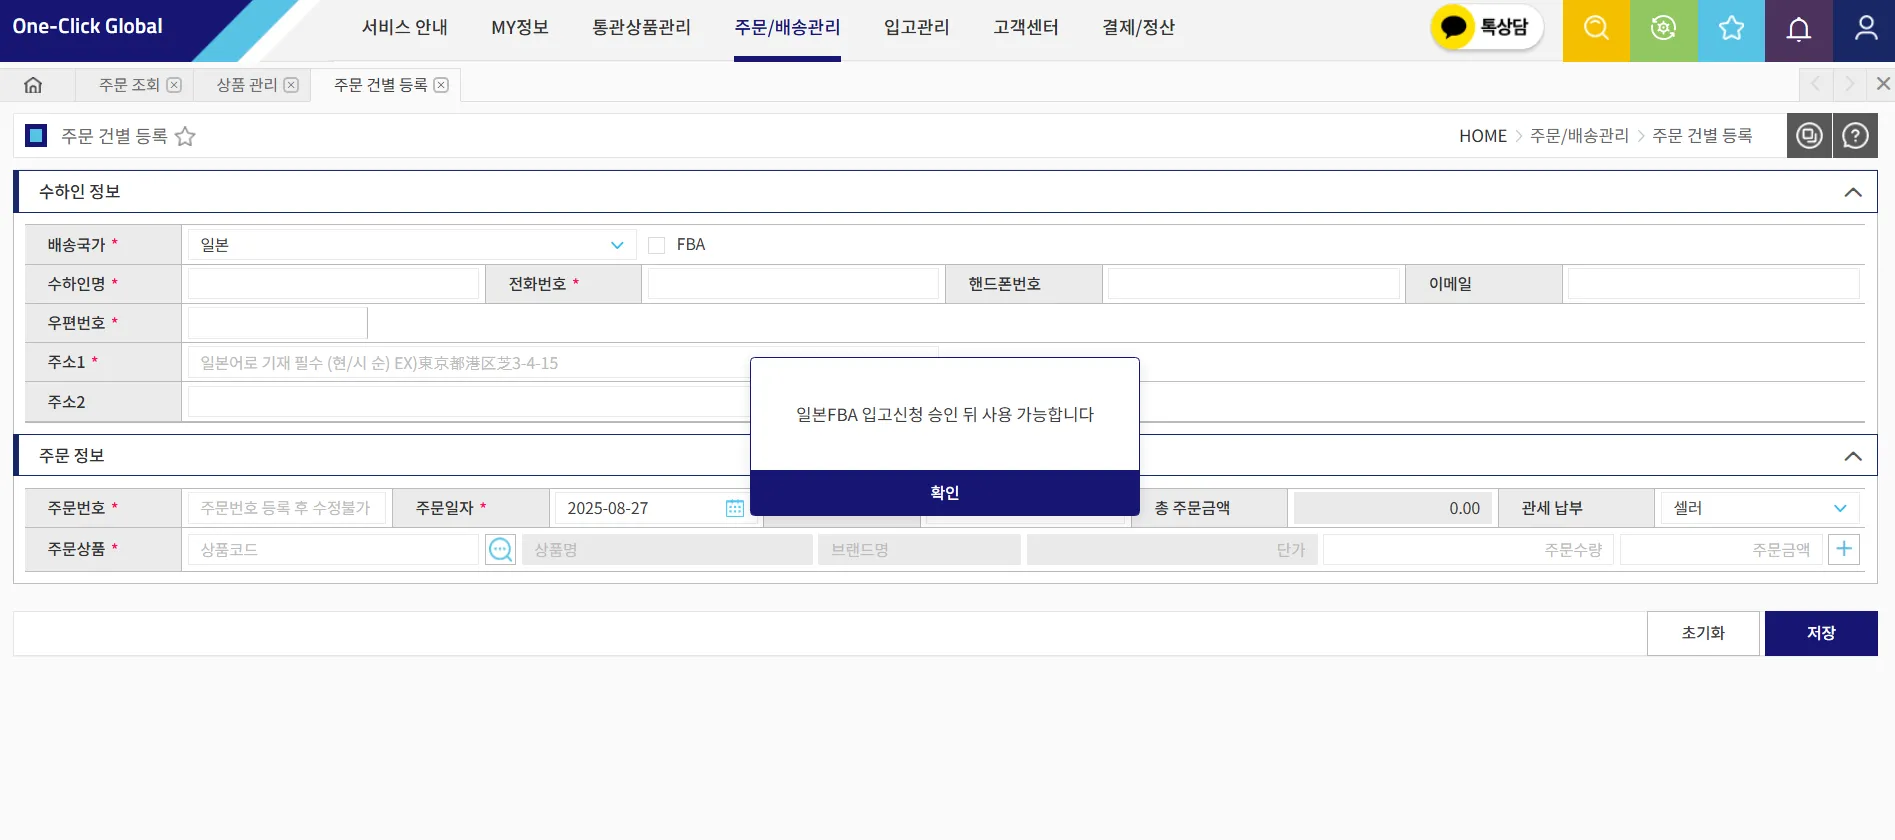Click HOME in the breadcrumb
Screen dimensions: 1895x840
[x=1483, y=136]
